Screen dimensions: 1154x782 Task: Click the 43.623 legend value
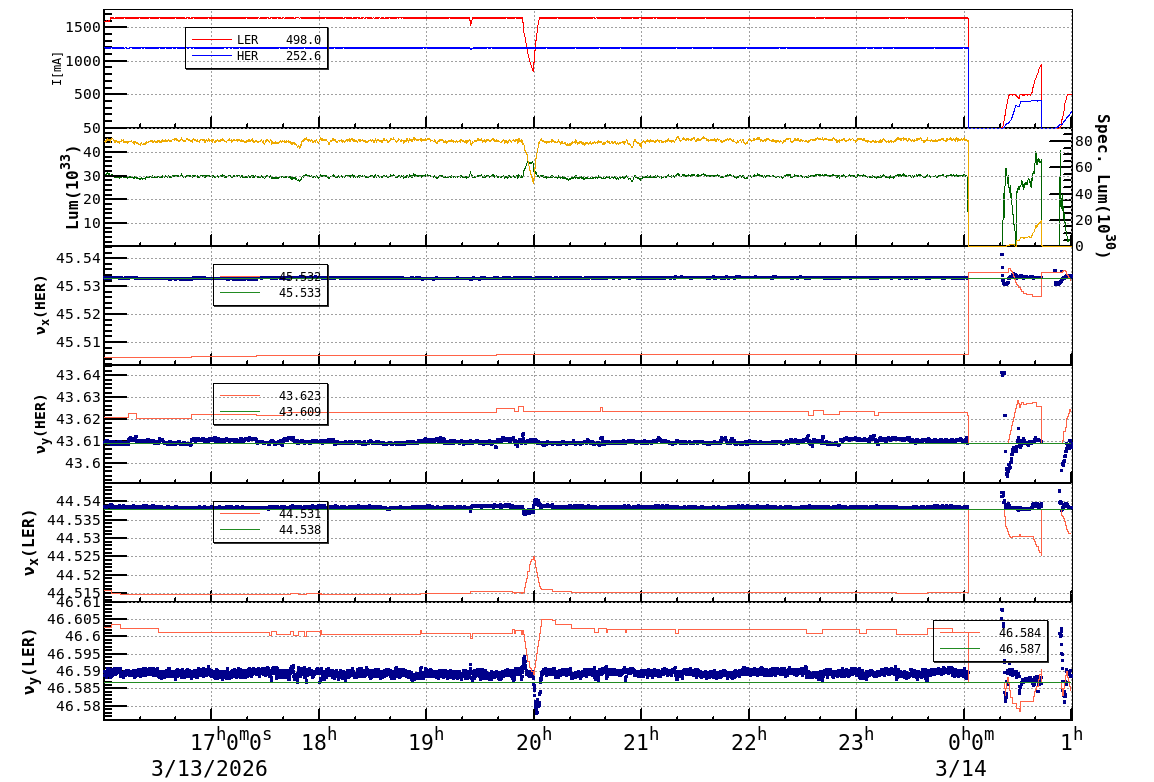click(300, 396)
